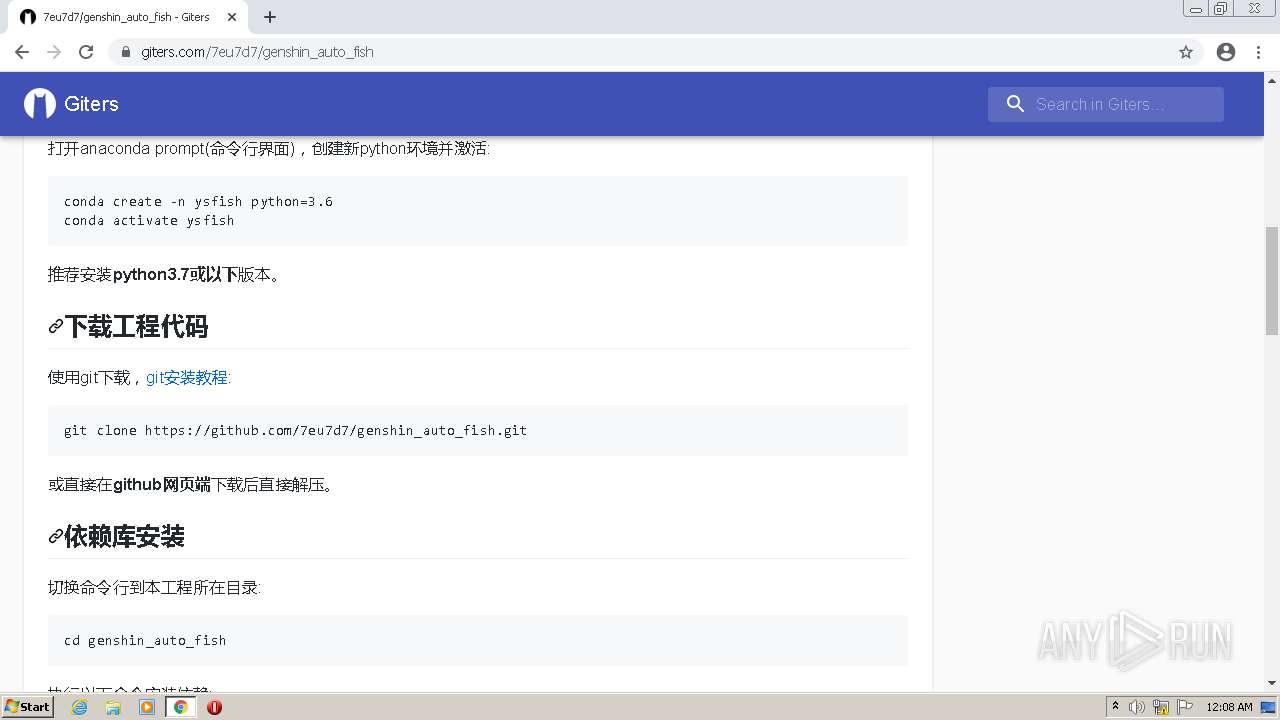Click the 下载工程代码 heading
The height and width of the screenshot is (720, 1280).
[136, 327]
